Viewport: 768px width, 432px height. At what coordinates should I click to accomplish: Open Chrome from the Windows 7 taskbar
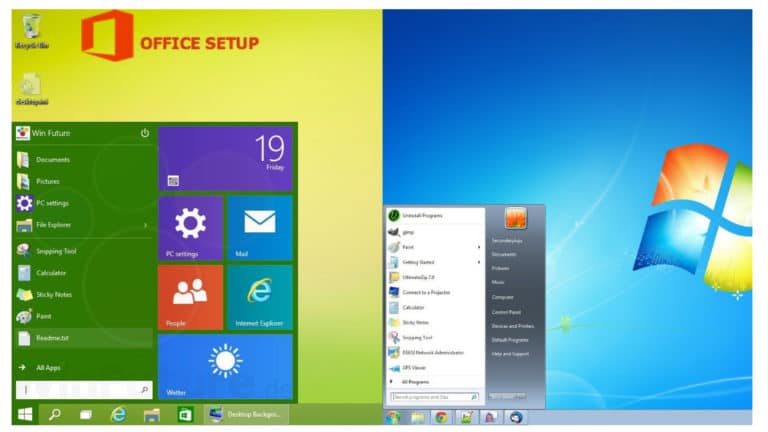tap(440, 416)
